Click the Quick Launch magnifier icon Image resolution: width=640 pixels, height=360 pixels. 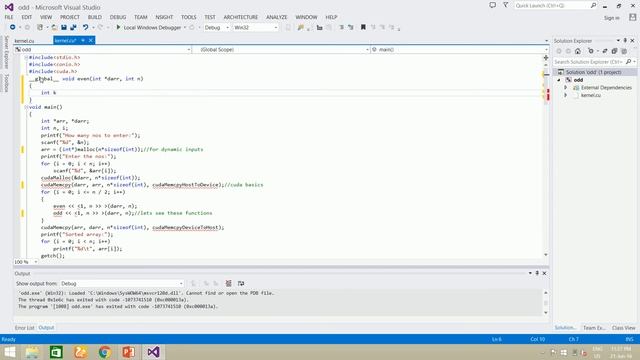pyautogui.click(x=593, y=5)
